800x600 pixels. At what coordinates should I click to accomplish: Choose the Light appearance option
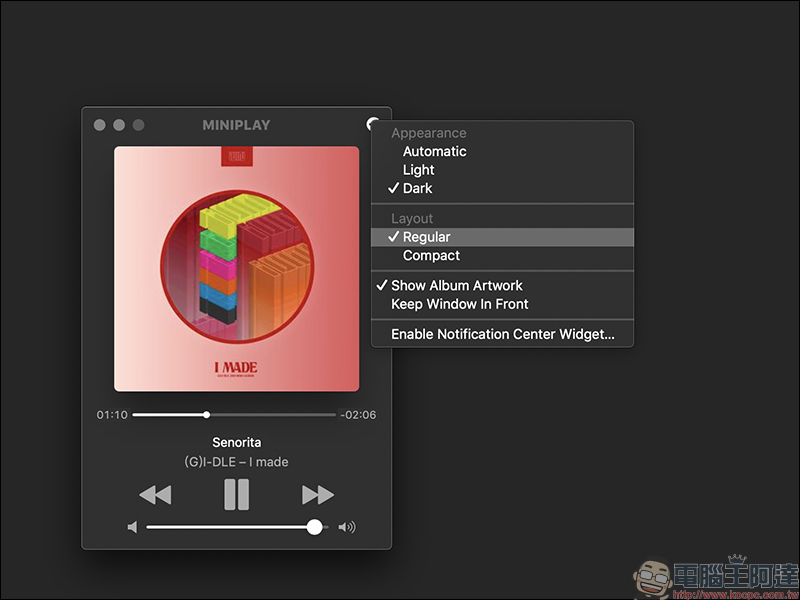tap(503, 170)
